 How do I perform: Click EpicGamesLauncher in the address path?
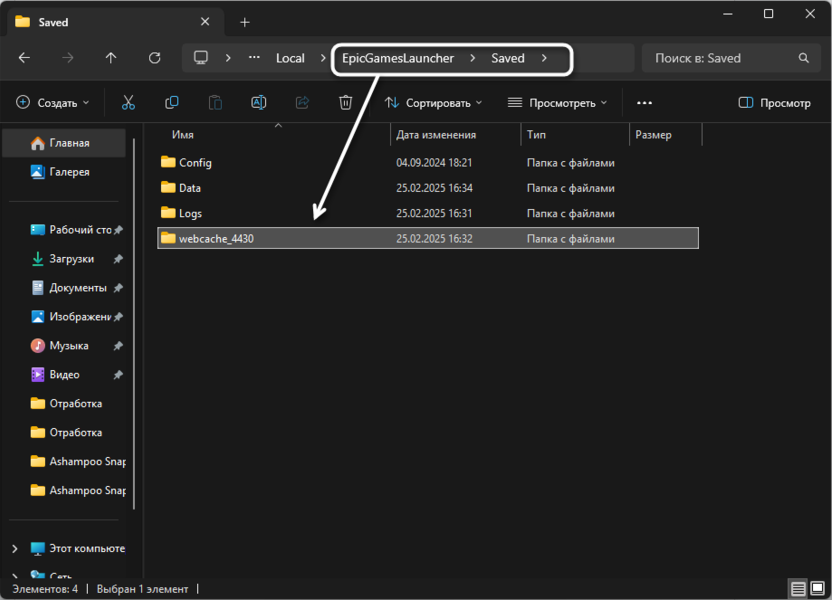tap(398, 58)
